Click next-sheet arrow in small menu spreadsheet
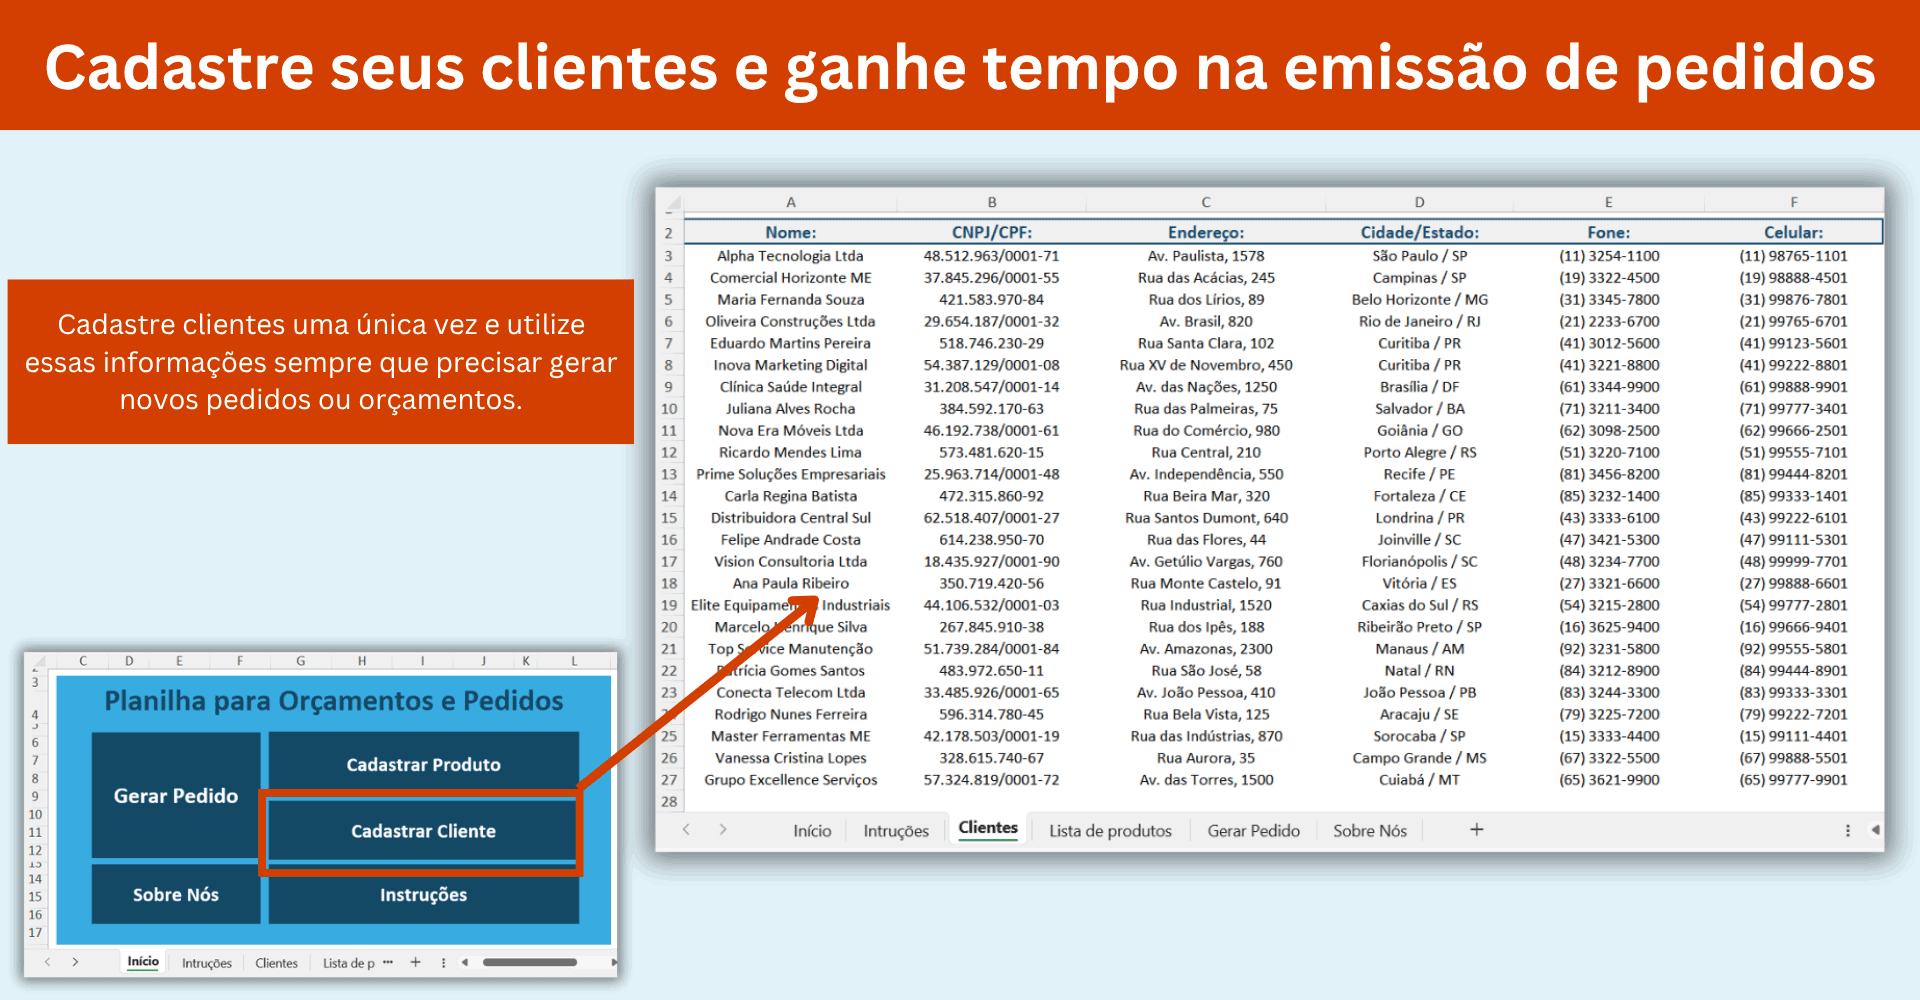 (75, 962)
